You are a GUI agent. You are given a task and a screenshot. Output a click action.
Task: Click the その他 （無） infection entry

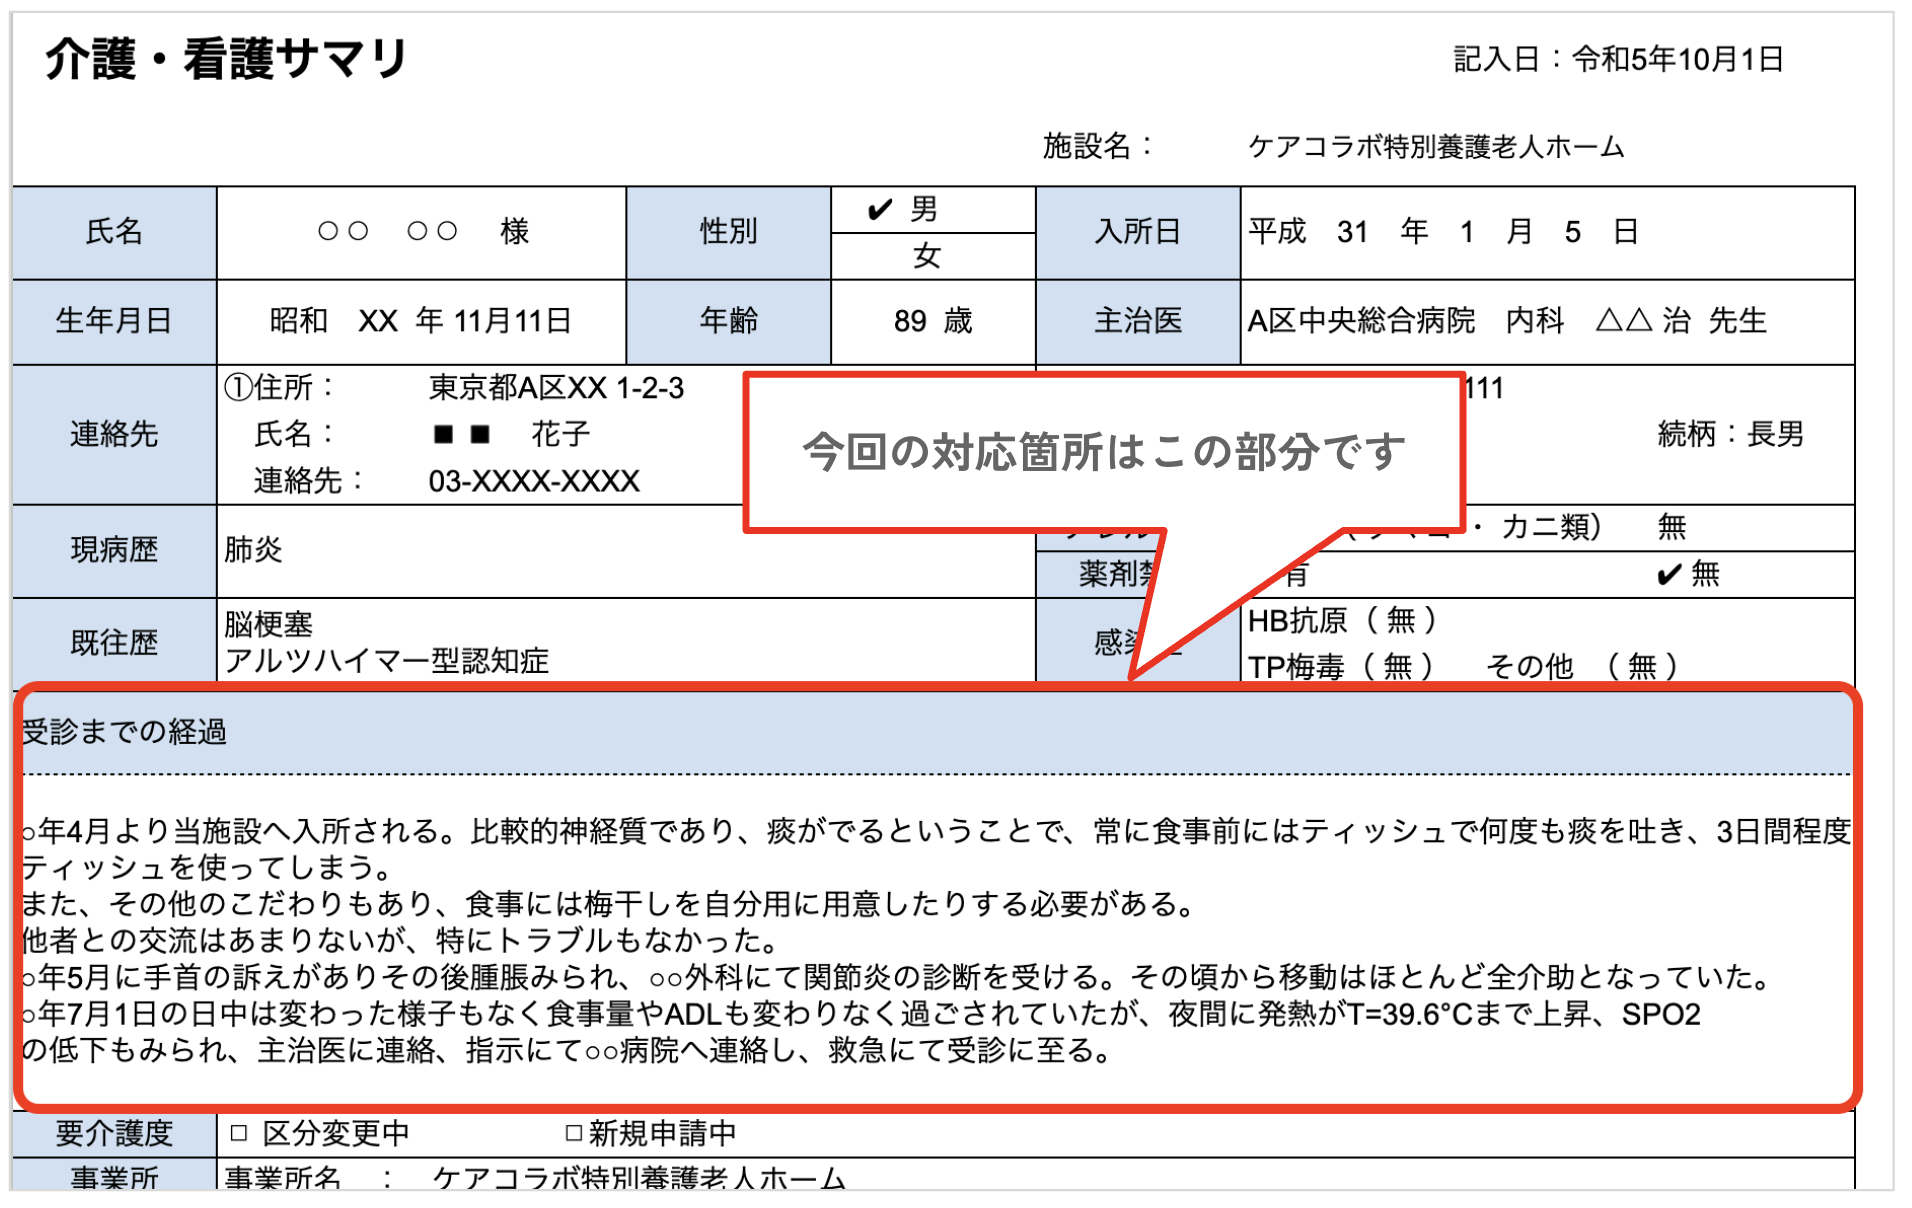click(x=1582, y=665)
